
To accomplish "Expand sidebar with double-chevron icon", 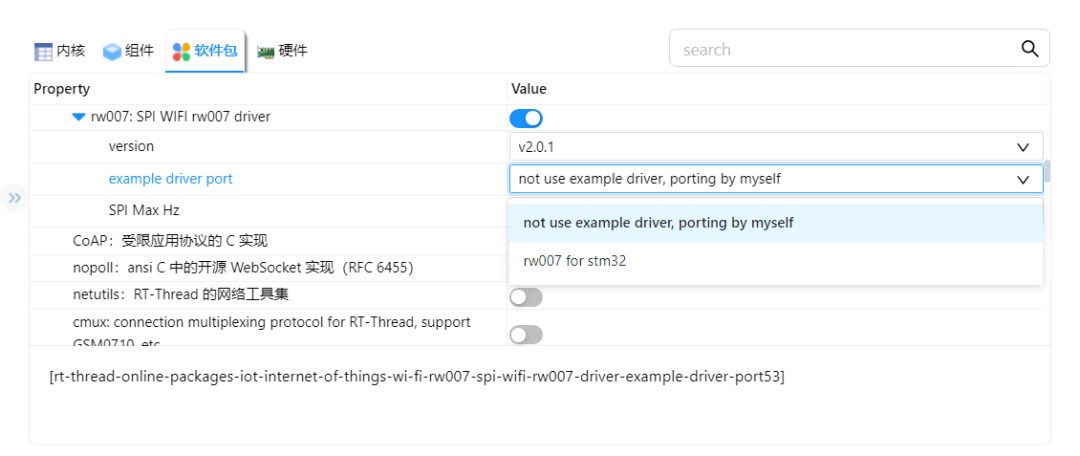I will 15,198.
